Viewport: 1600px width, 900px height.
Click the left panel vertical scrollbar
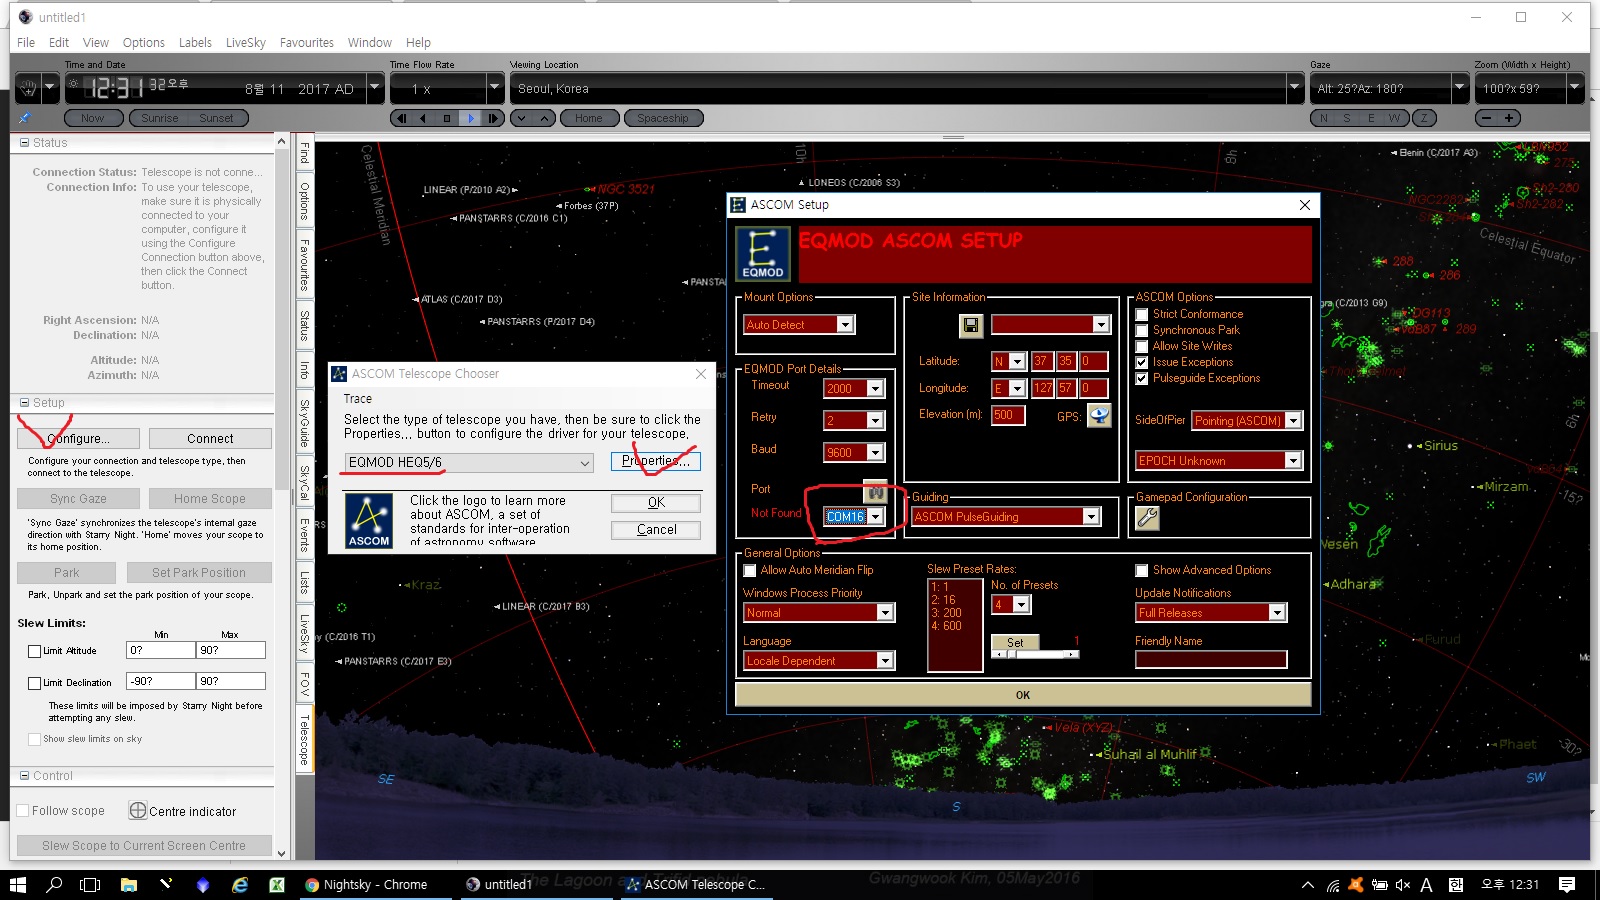pyautogui.click(x=282, y=496)
